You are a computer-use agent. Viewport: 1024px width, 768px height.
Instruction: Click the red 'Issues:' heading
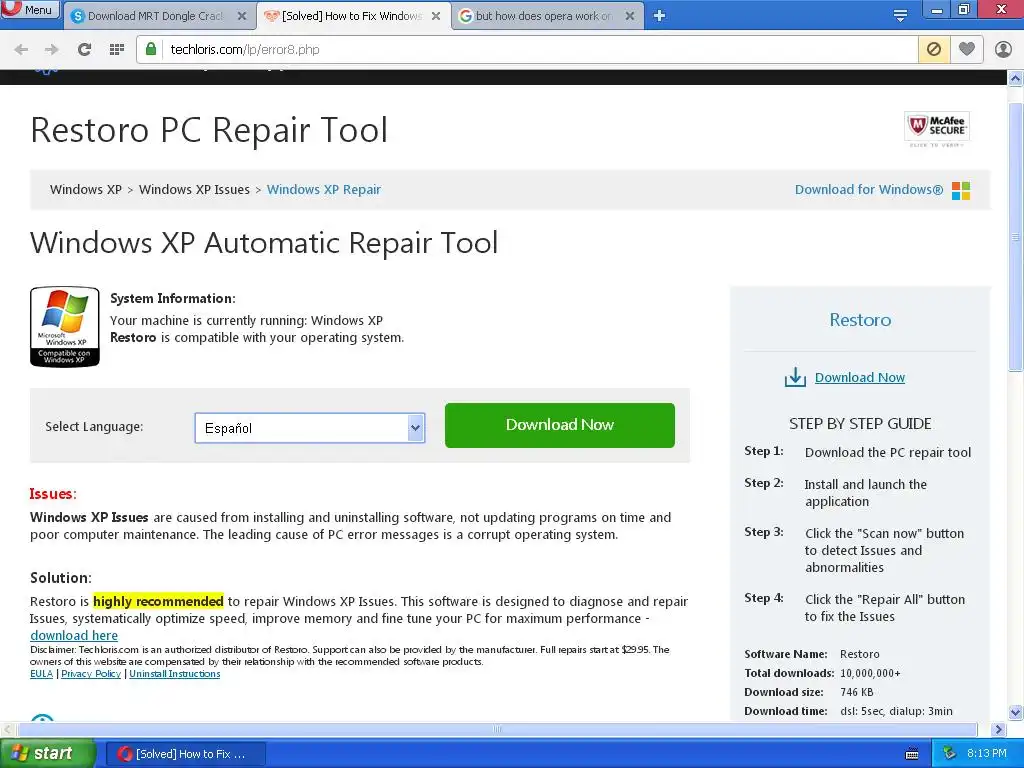53,494
